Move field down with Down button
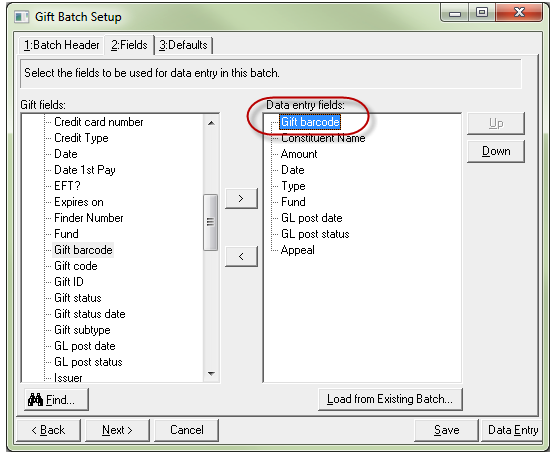This screenshot has width=554, height=455. (496, 151)
